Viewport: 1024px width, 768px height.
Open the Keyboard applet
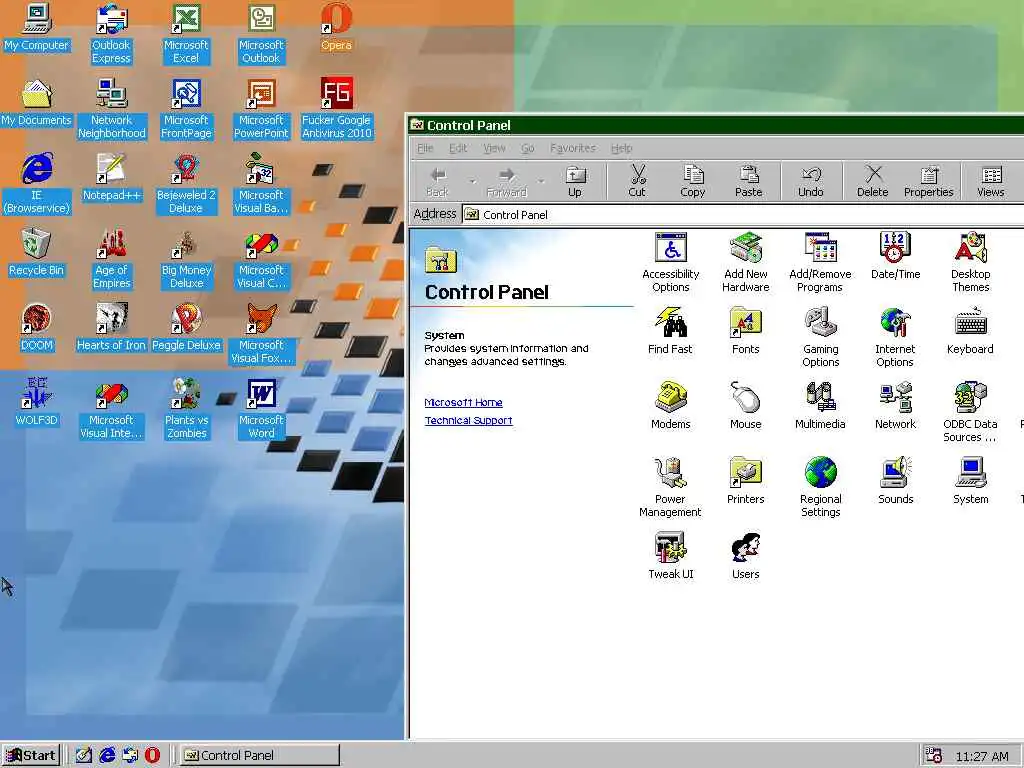[x=970, y=330]
